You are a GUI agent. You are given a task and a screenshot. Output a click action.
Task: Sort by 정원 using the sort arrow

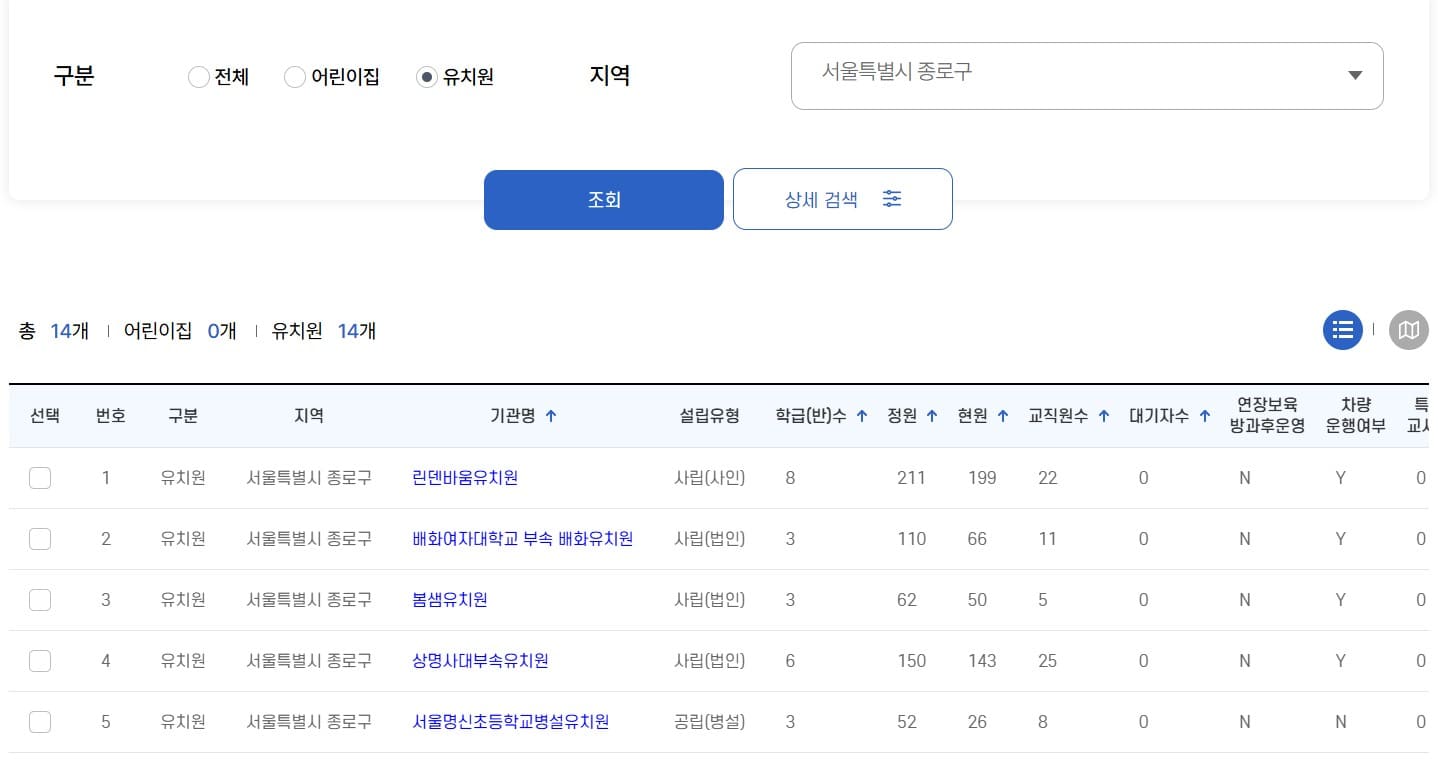[931, 416]
